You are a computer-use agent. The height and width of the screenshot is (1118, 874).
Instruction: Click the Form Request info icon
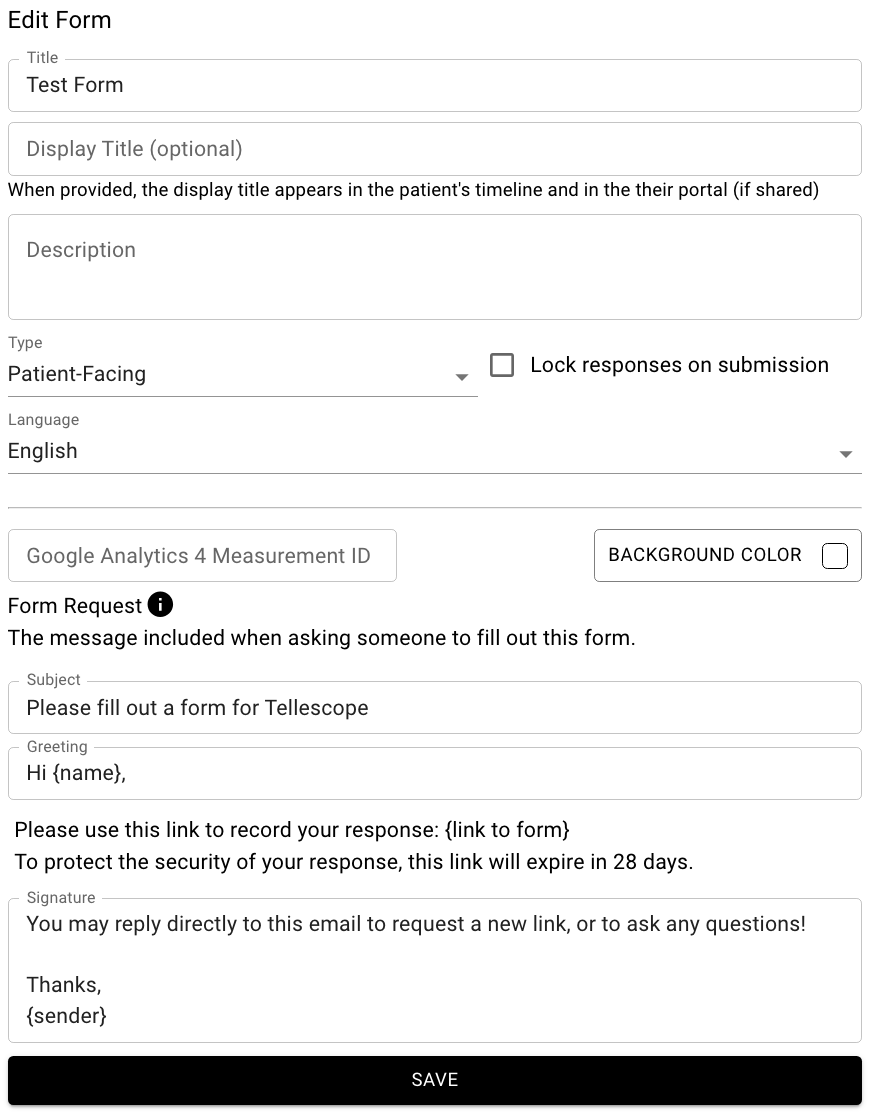click(160, 604)
